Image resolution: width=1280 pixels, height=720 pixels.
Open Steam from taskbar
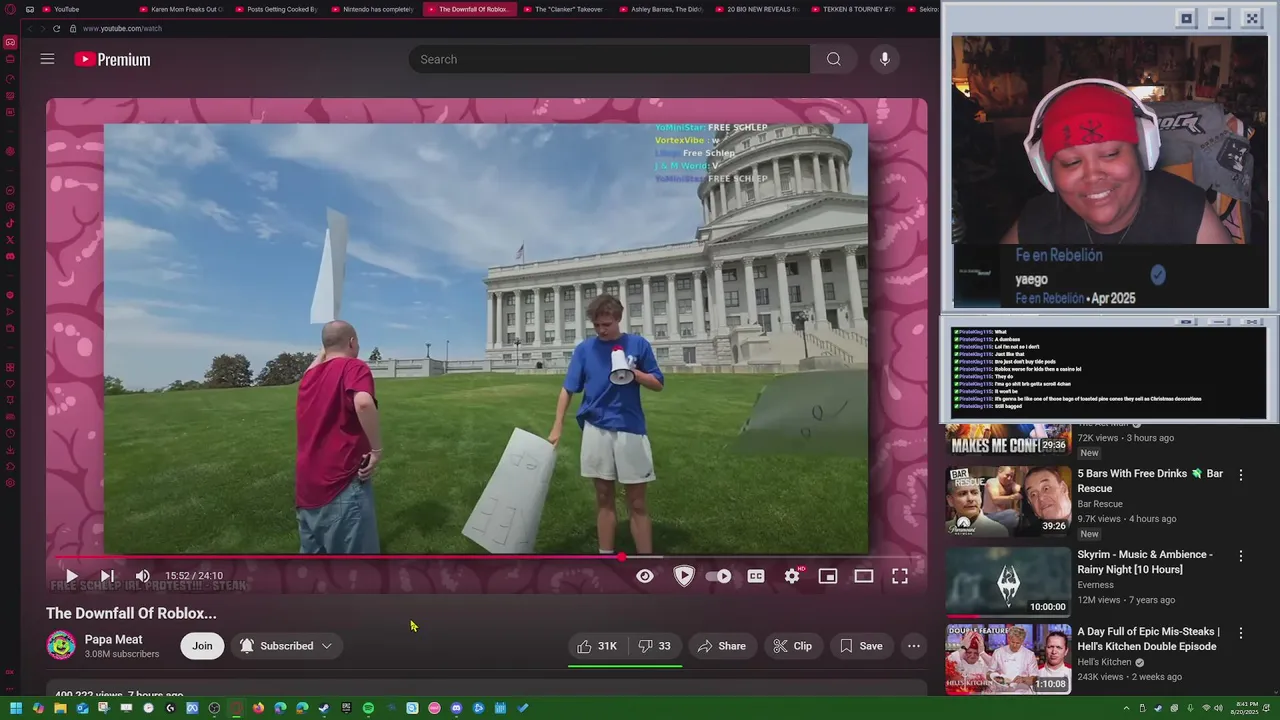point(324,708)
